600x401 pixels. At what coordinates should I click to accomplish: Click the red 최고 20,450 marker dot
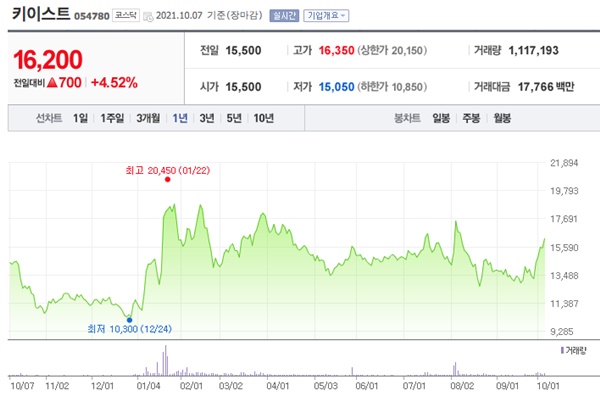(168, 179)
